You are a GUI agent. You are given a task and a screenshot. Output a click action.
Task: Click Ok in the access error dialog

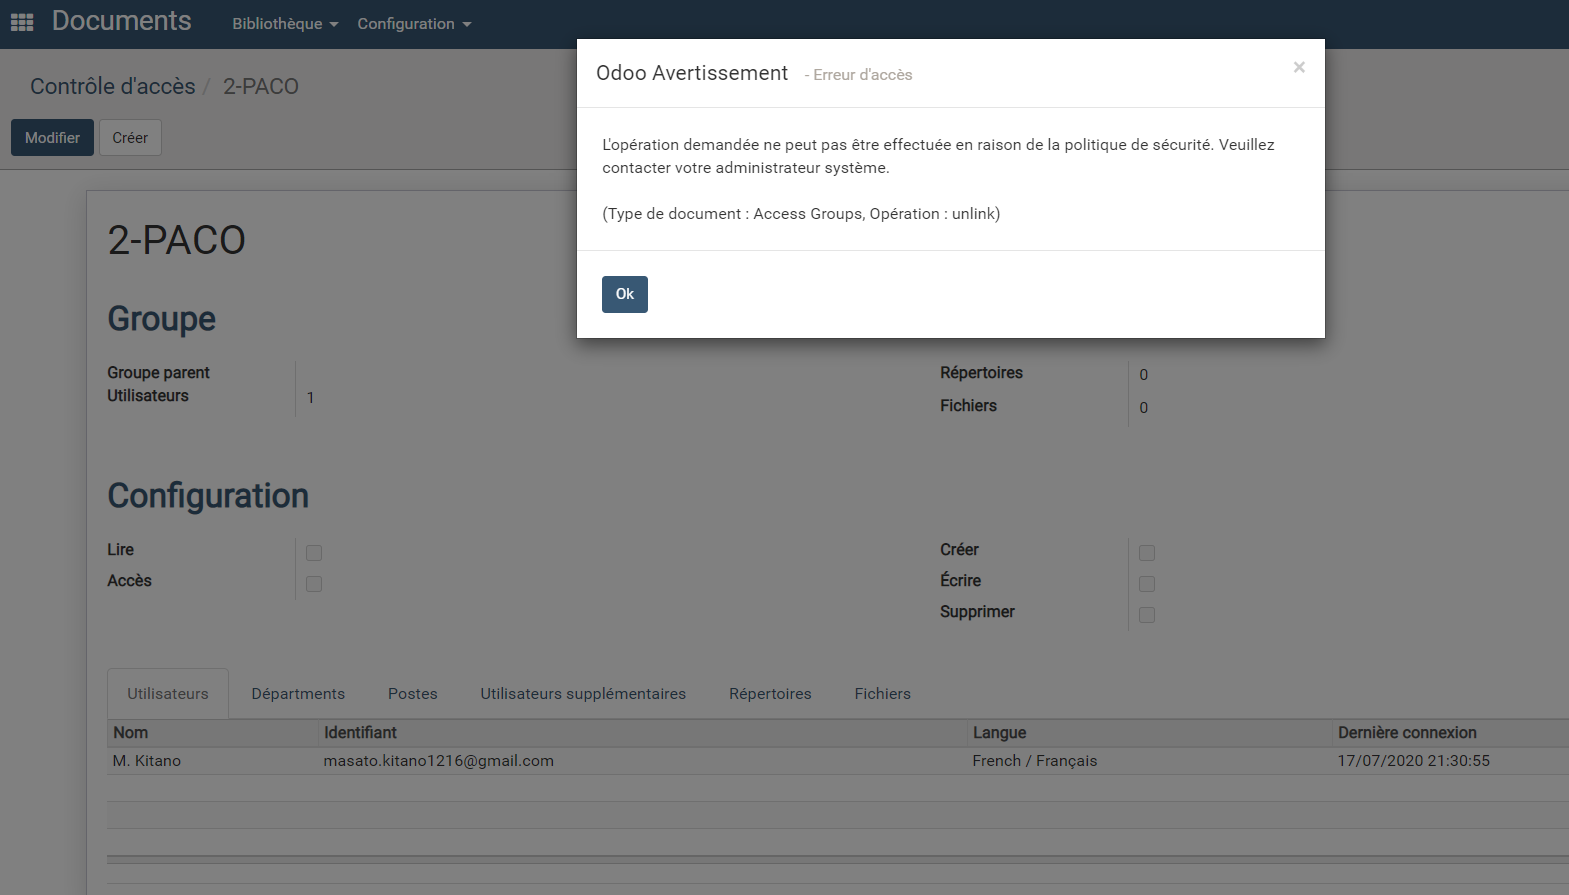(x=624, y=294)
